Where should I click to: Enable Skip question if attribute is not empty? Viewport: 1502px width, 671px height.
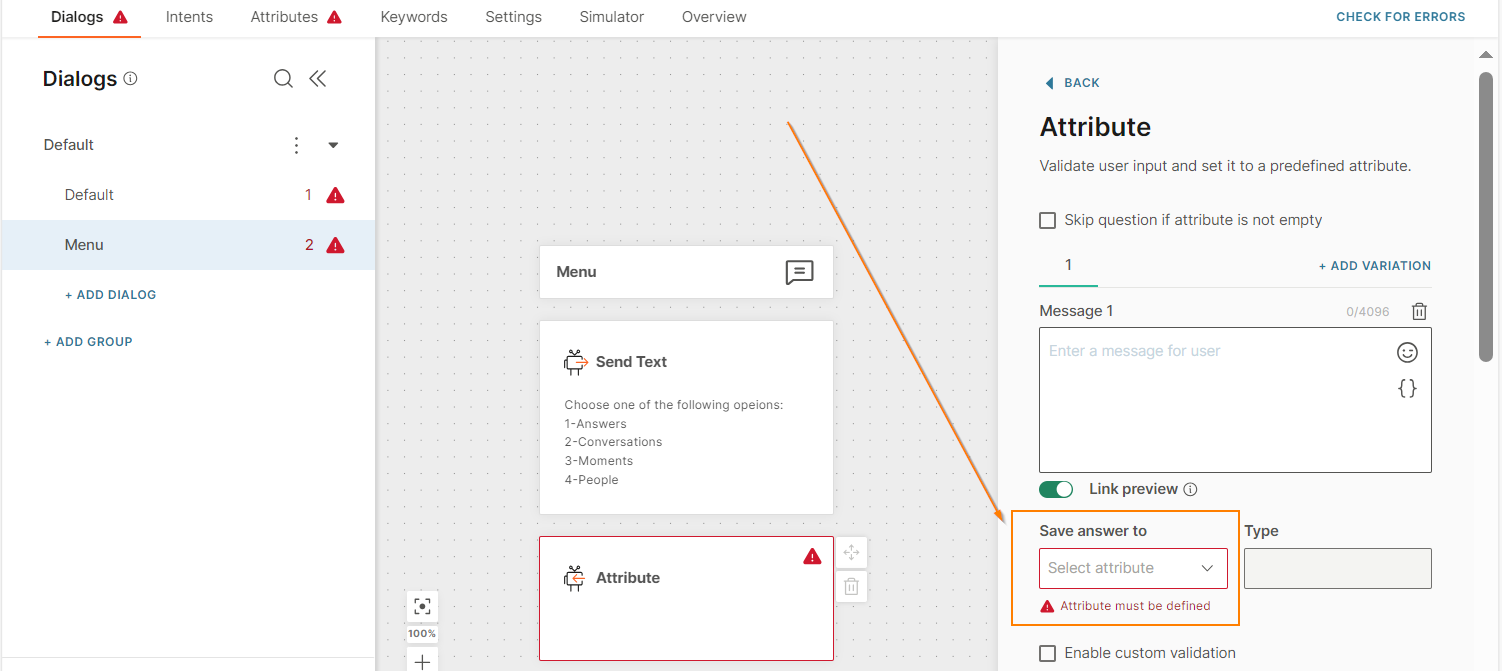(1048, 220)
